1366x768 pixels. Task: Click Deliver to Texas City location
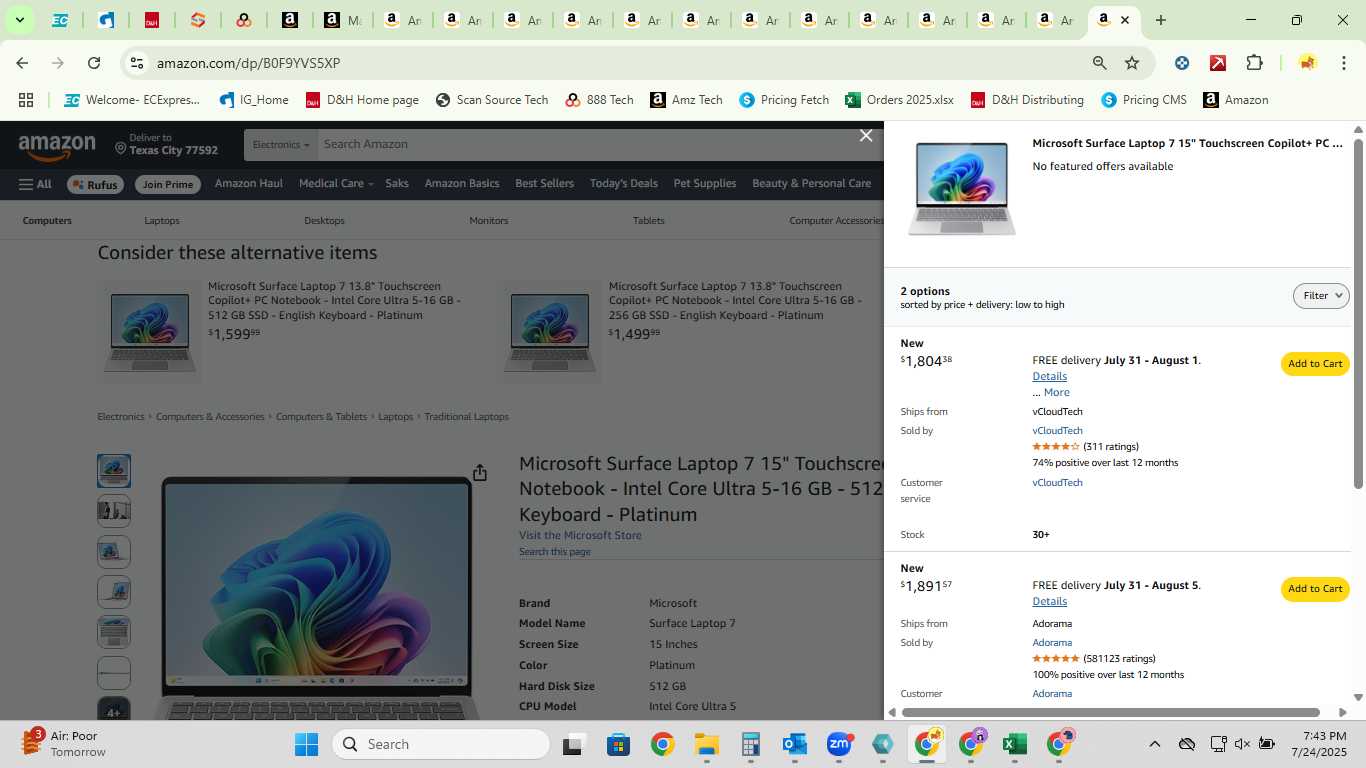[x=166, y=144]
